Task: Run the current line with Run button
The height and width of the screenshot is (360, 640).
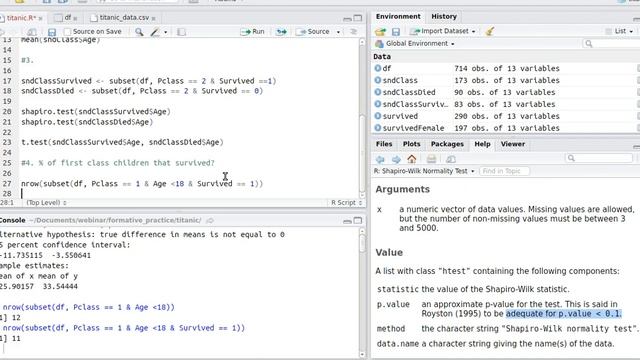Action: coord(252,31)
